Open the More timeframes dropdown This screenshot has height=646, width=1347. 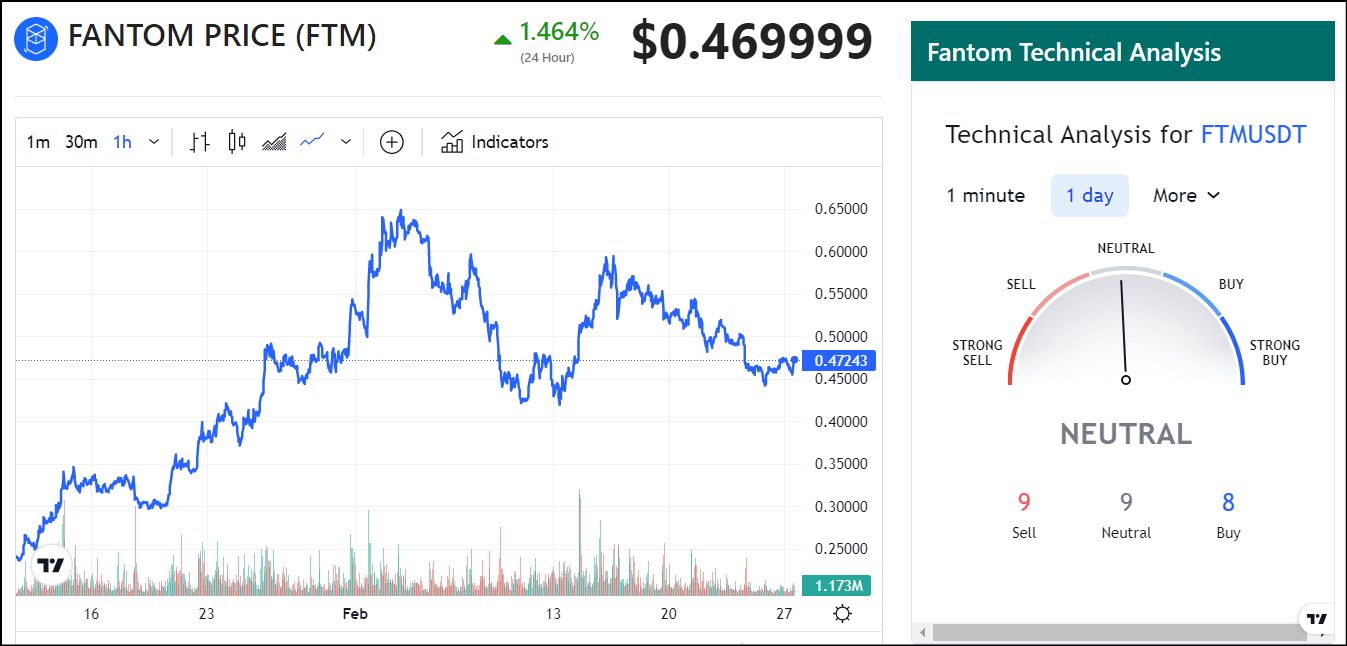coord(1186,196)
